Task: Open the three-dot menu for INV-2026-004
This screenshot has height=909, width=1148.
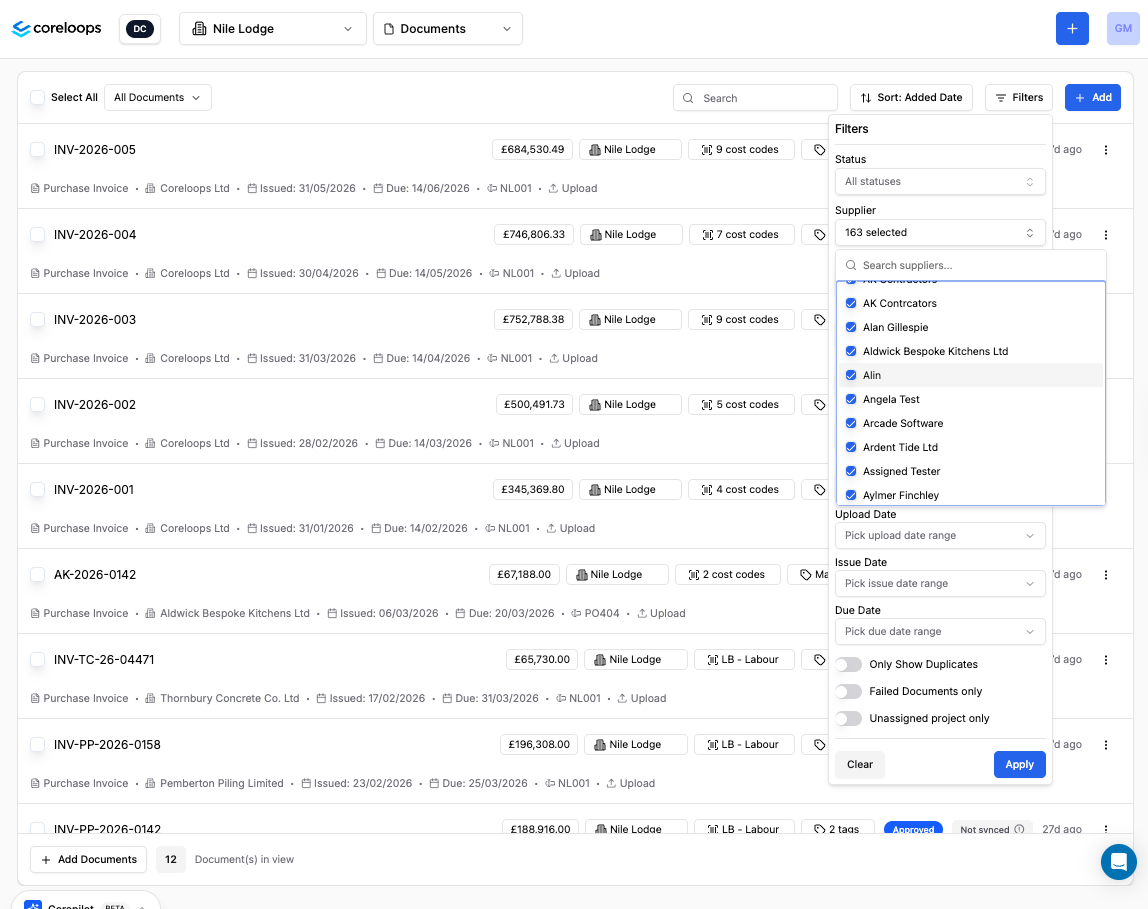Action: point(1106,234)
